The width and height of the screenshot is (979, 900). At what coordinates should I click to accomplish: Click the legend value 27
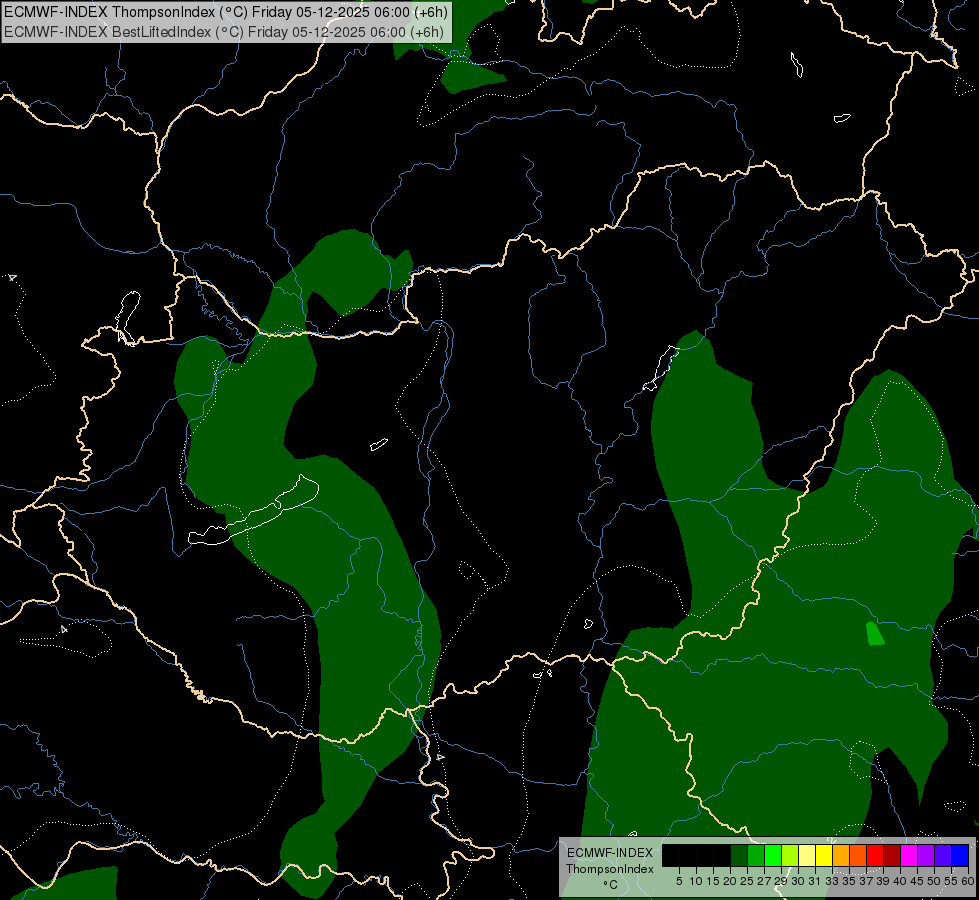[x=765, y=881]
